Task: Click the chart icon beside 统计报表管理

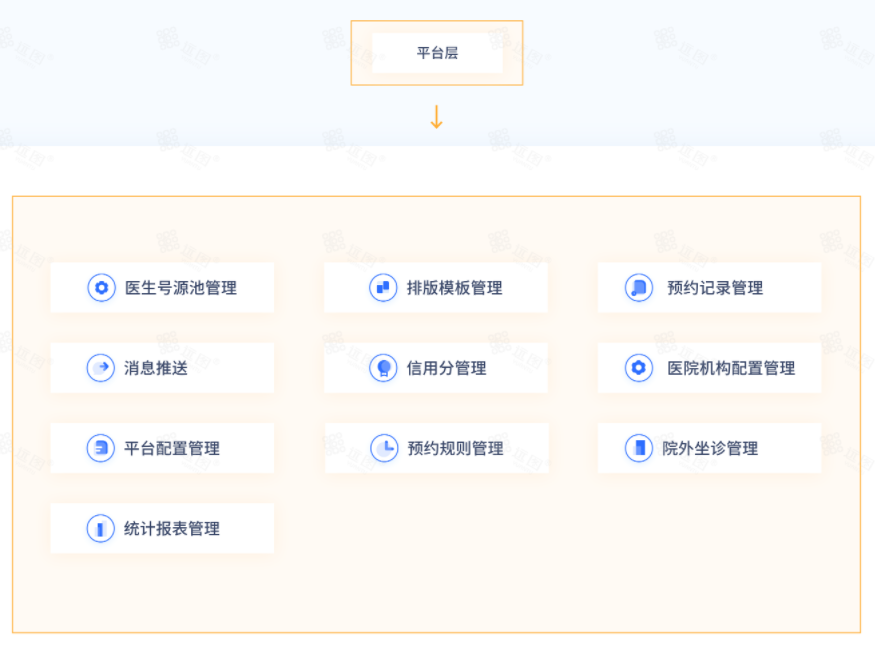Action: [x=101, y=529]
